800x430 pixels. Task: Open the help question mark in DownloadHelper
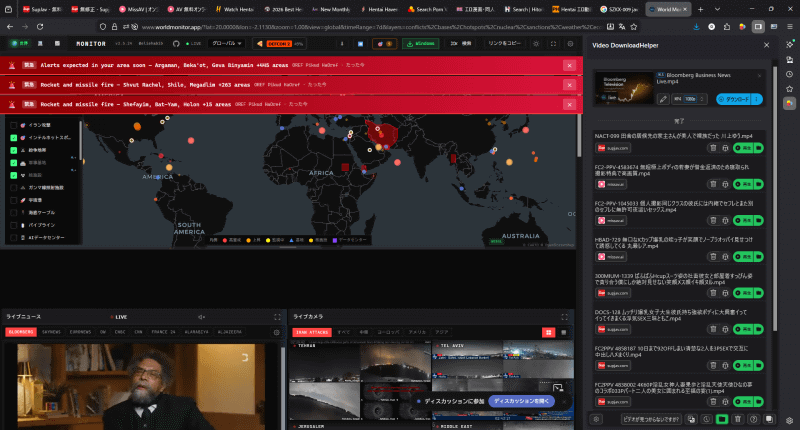754,419
